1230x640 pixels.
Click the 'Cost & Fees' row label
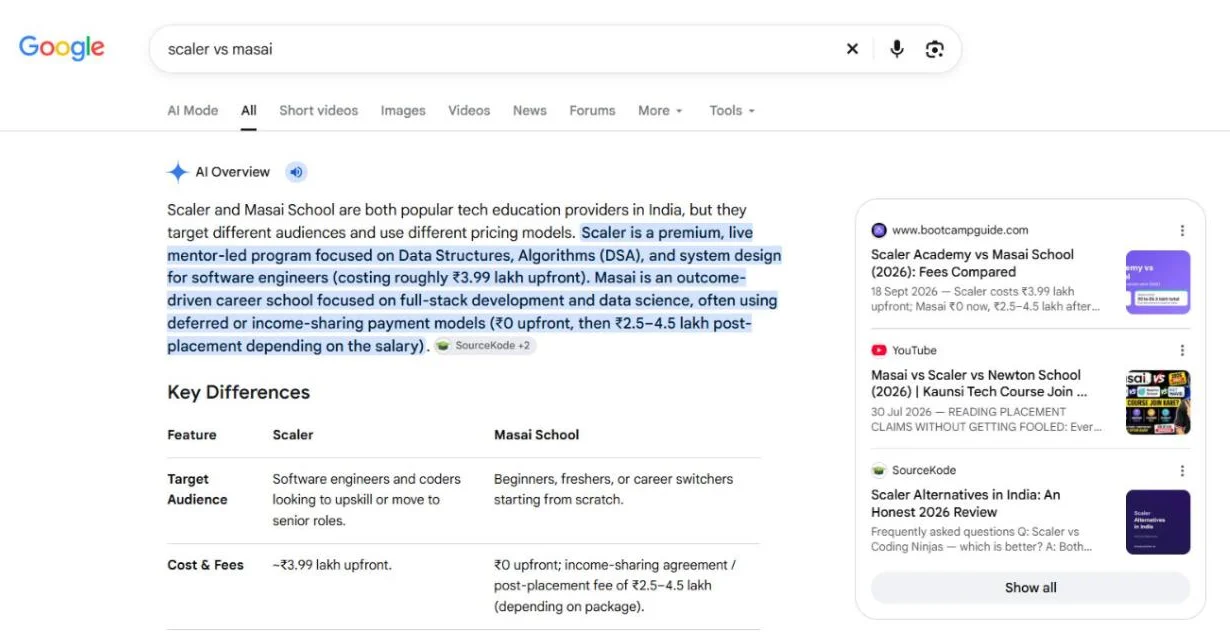[205, 565]
